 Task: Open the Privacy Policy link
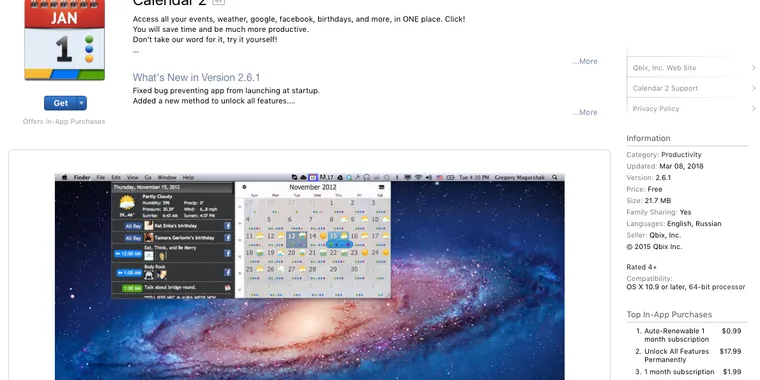click(x=655, y=109)
